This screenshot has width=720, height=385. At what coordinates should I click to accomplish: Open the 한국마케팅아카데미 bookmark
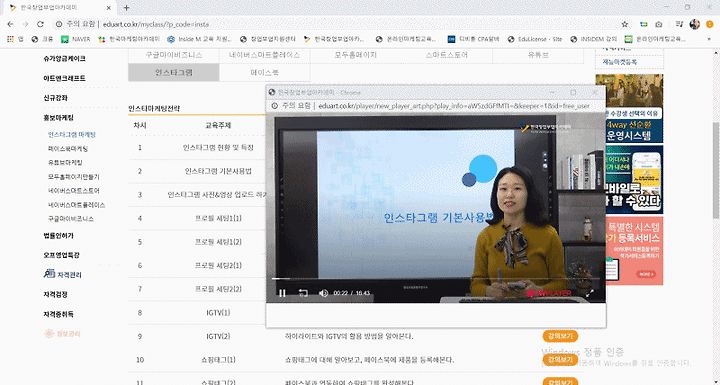pyautogui.click(x=129, y=40)
